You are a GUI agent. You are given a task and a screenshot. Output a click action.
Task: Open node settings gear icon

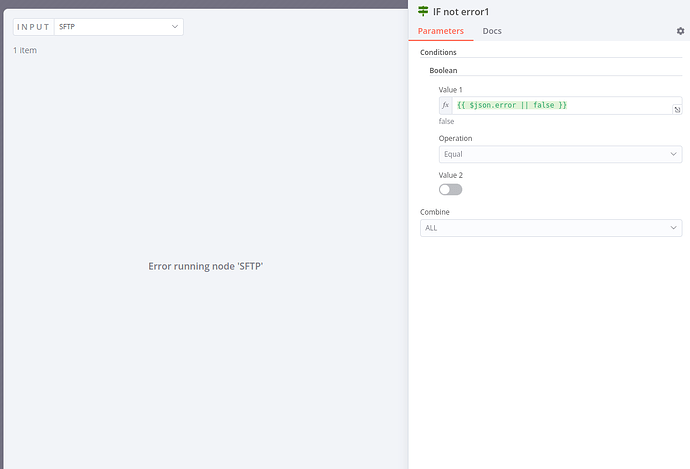pos(680,31)
